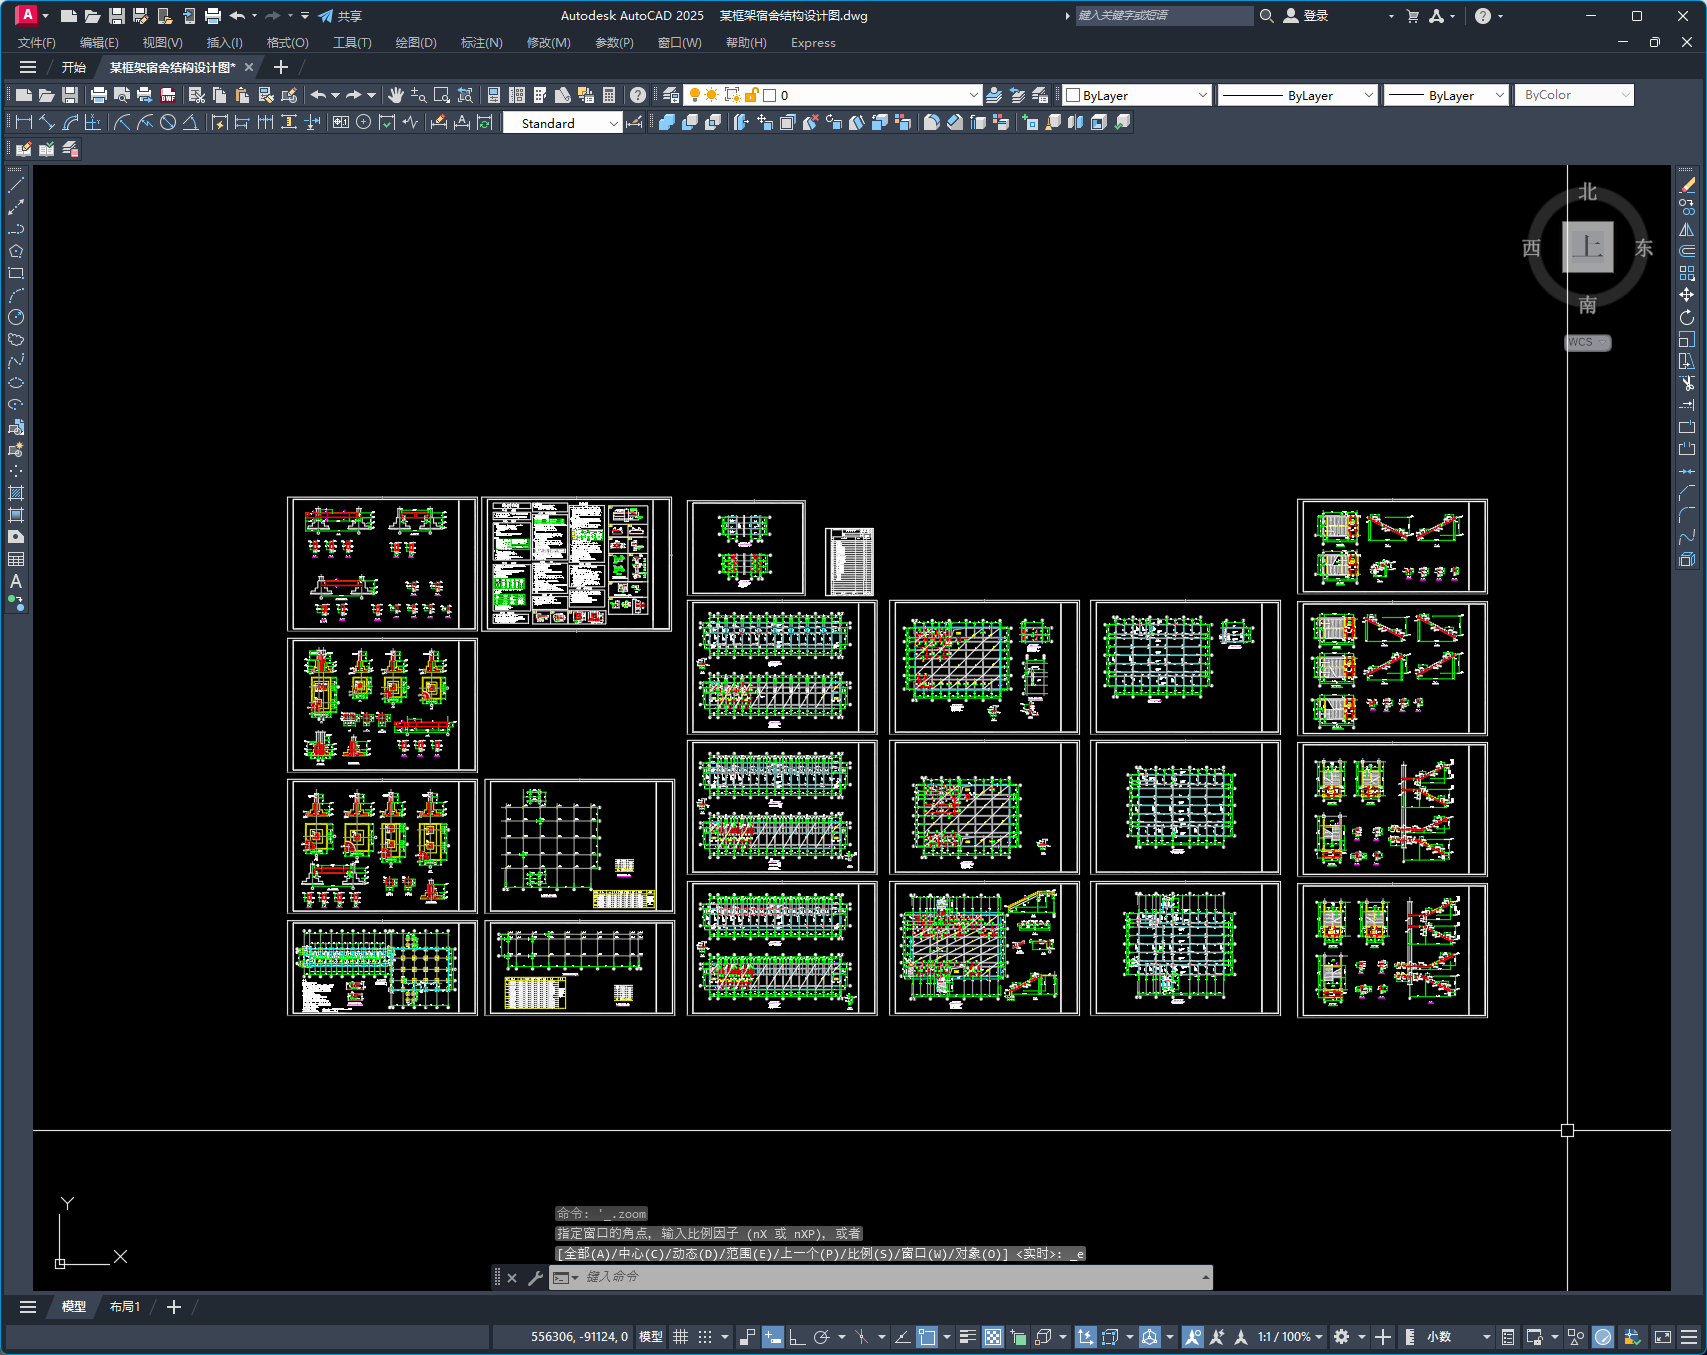Viewport: 1707px width, 1355px height.
Task: Click the 上 top face of ViewCube
Action: 1588,247
